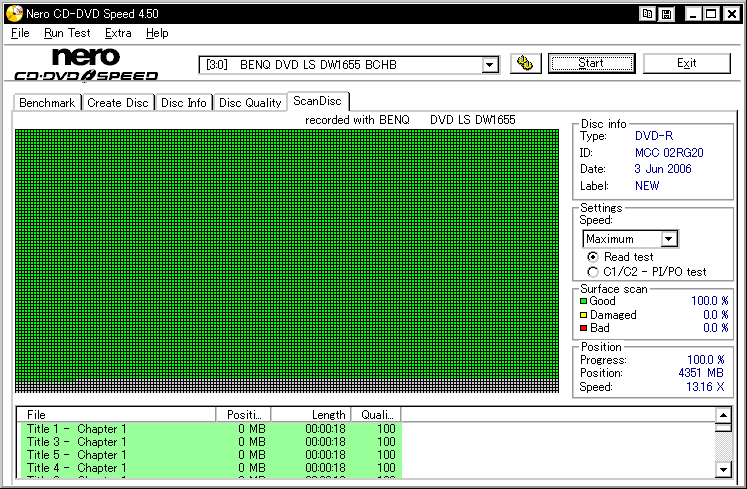Click the Positi... column header
The image size is (747, 489).
coord(243,415)
